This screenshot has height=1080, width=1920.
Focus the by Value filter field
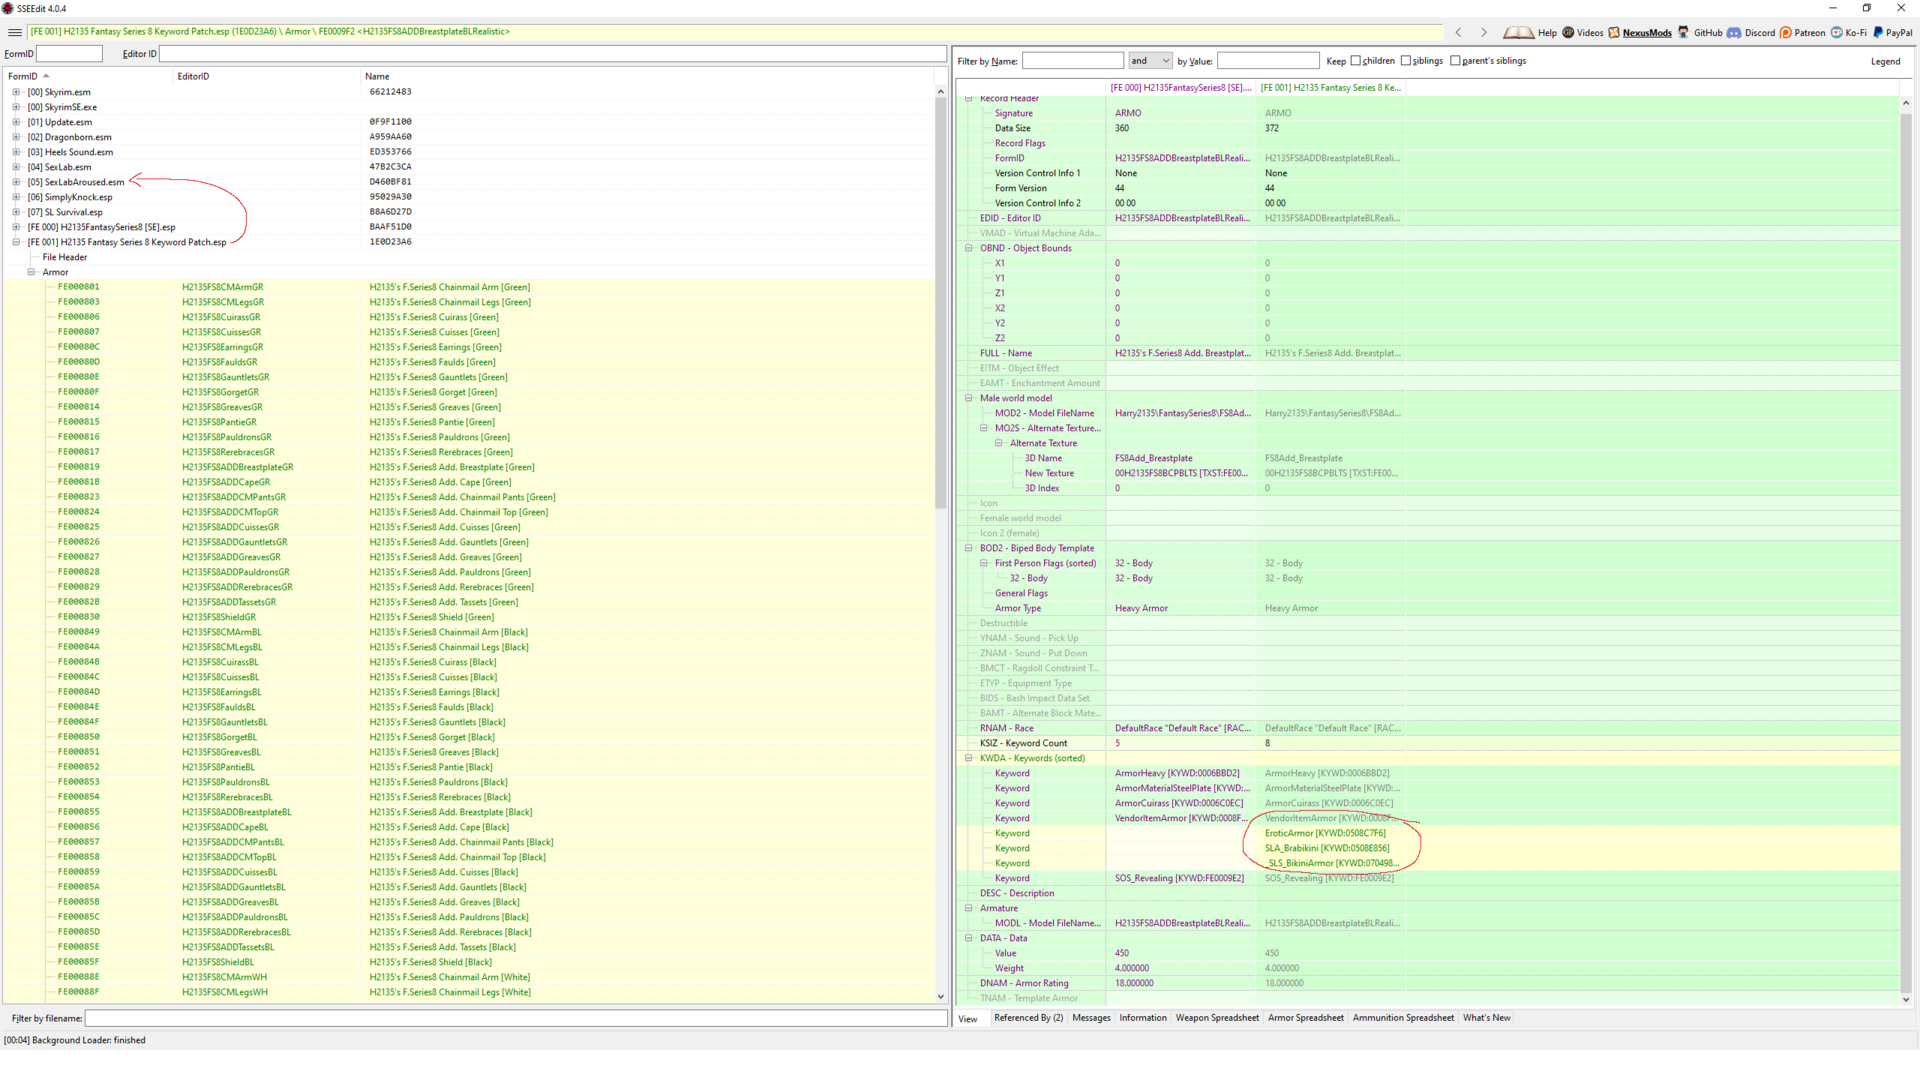1268,61
